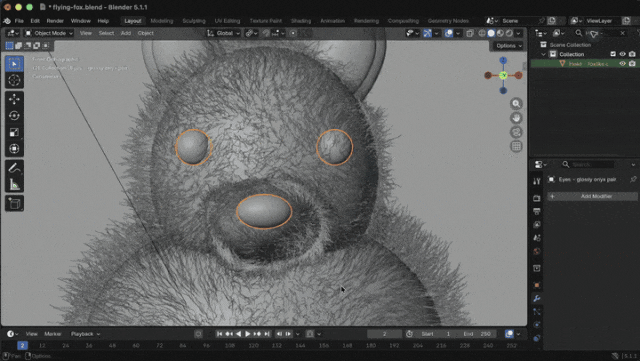
Task: Open the Object properties tab
Action: tap(537, 285)
